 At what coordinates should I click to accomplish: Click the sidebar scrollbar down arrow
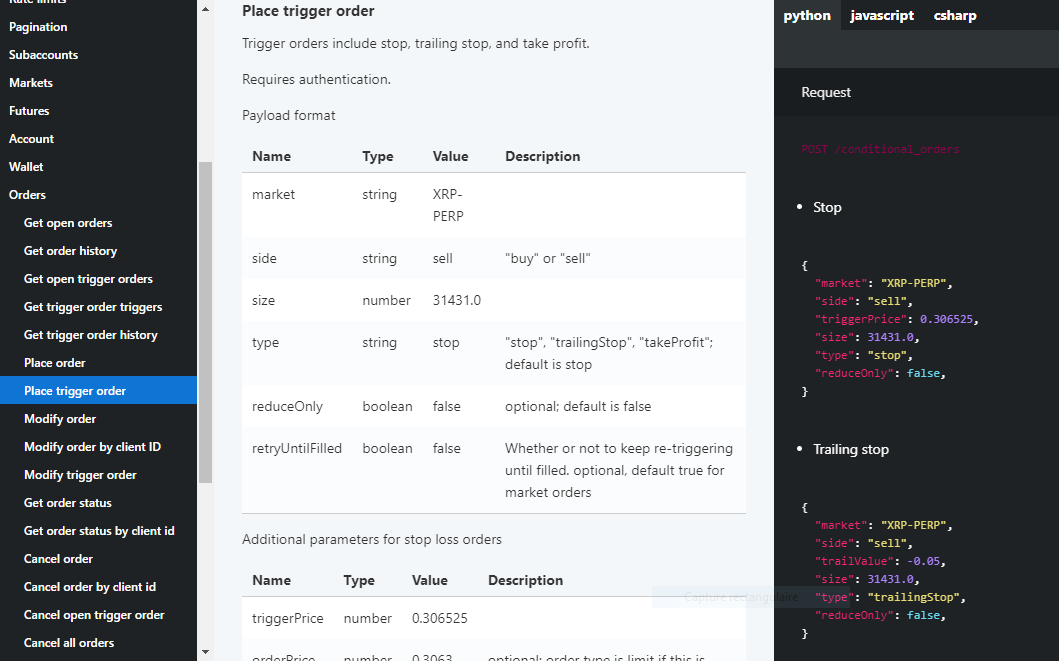click(205, 652)
